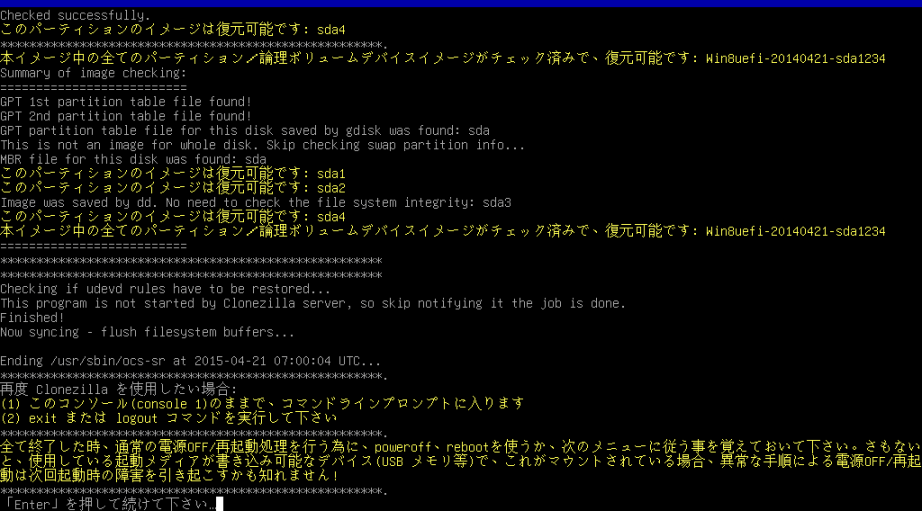
Task: Click option (2) exit または logout line
Action: 169,418
